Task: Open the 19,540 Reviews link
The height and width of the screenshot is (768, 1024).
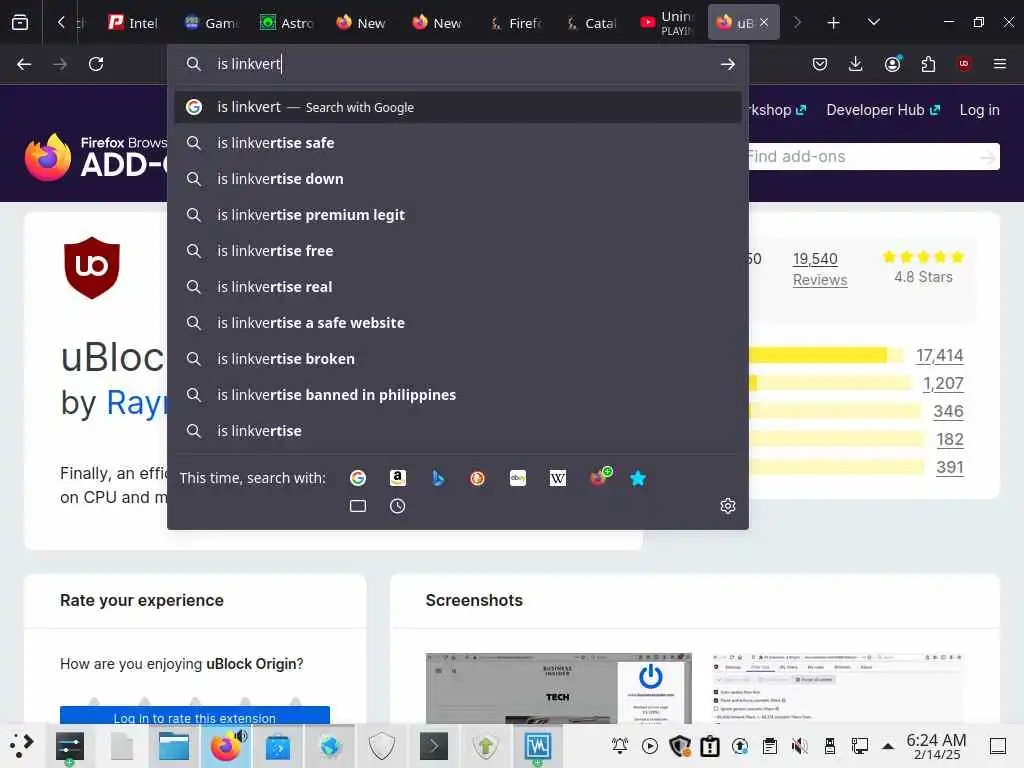Action: click(820, 269)
